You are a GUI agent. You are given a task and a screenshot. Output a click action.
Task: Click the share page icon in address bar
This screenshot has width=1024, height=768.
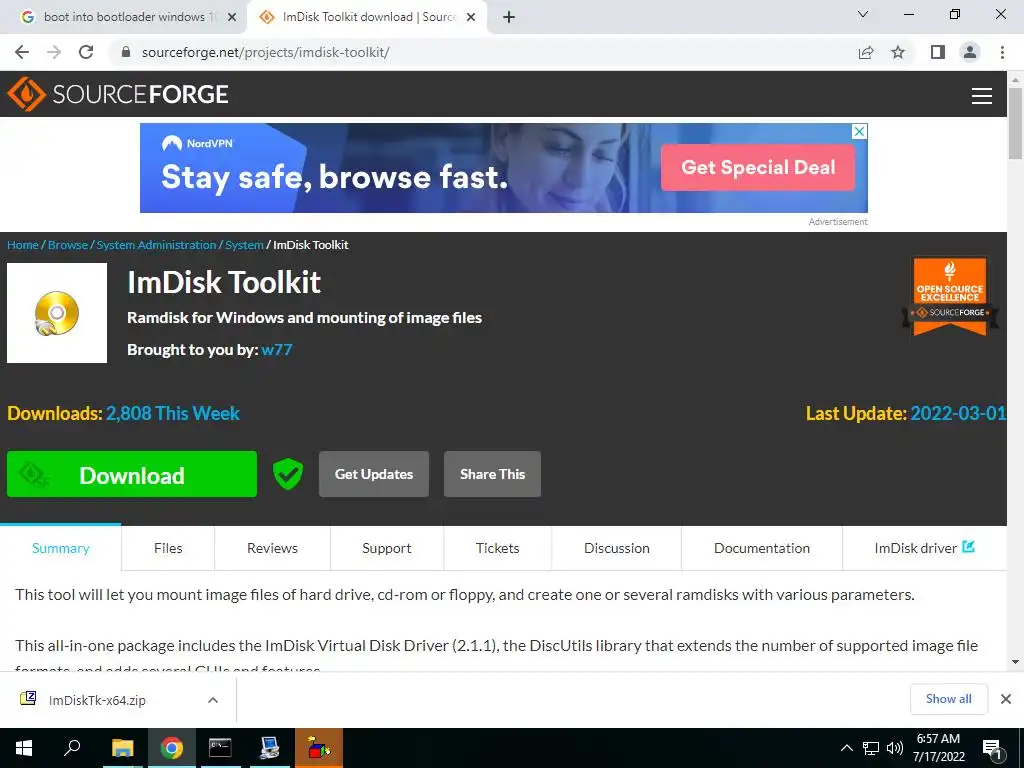[866, 52]
